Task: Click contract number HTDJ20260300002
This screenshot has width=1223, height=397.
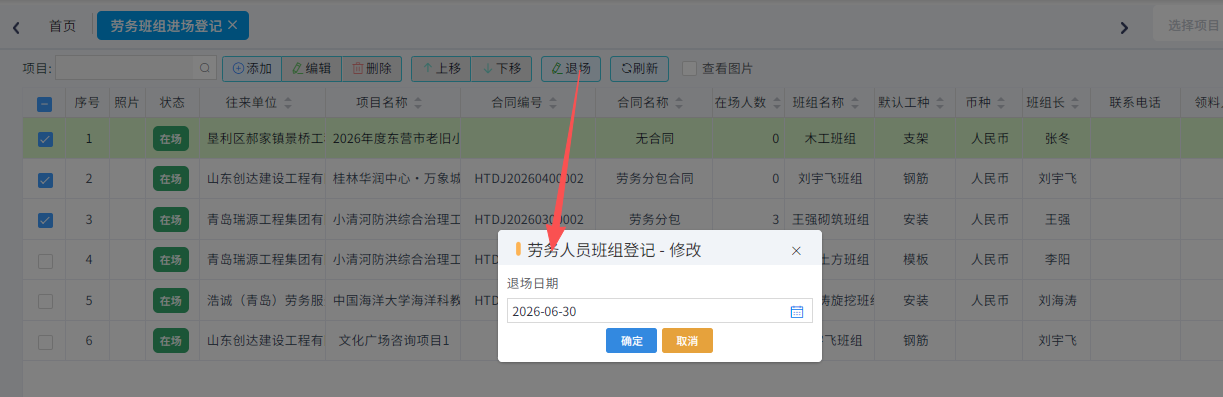Action: (x=529, y=219)
